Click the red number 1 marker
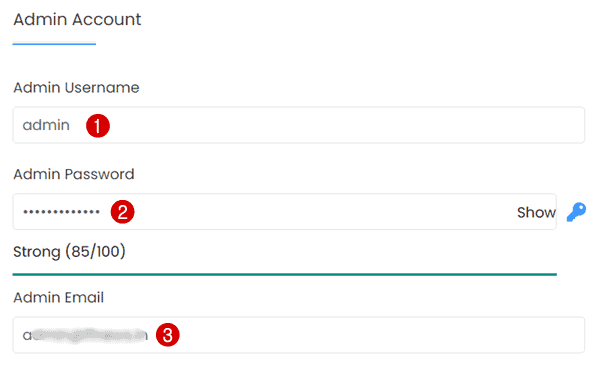Image resolution: width=600 pixels, height=369 pixels. (98, 126)
